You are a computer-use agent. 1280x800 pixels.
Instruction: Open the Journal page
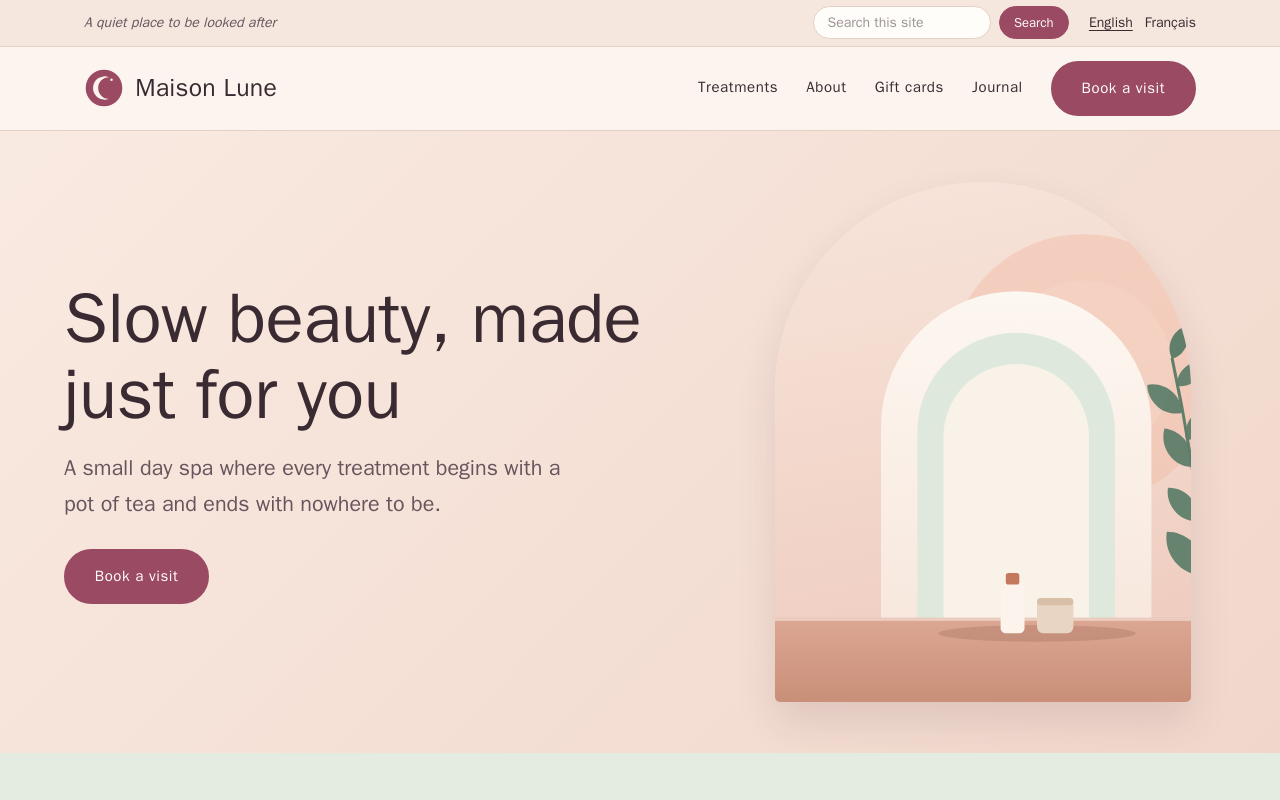pyautogui.click(x=996, y=87)
